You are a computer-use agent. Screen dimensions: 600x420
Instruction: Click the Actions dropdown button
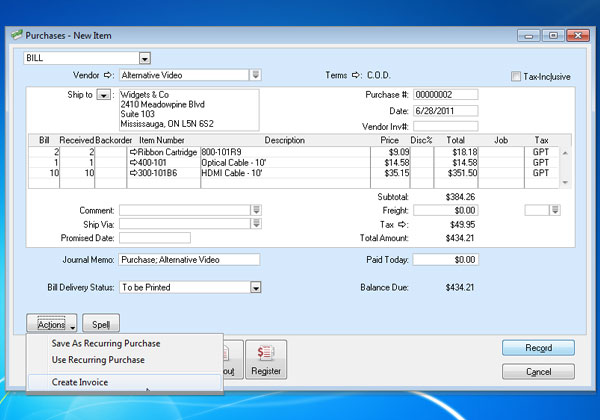click(52, 323)
